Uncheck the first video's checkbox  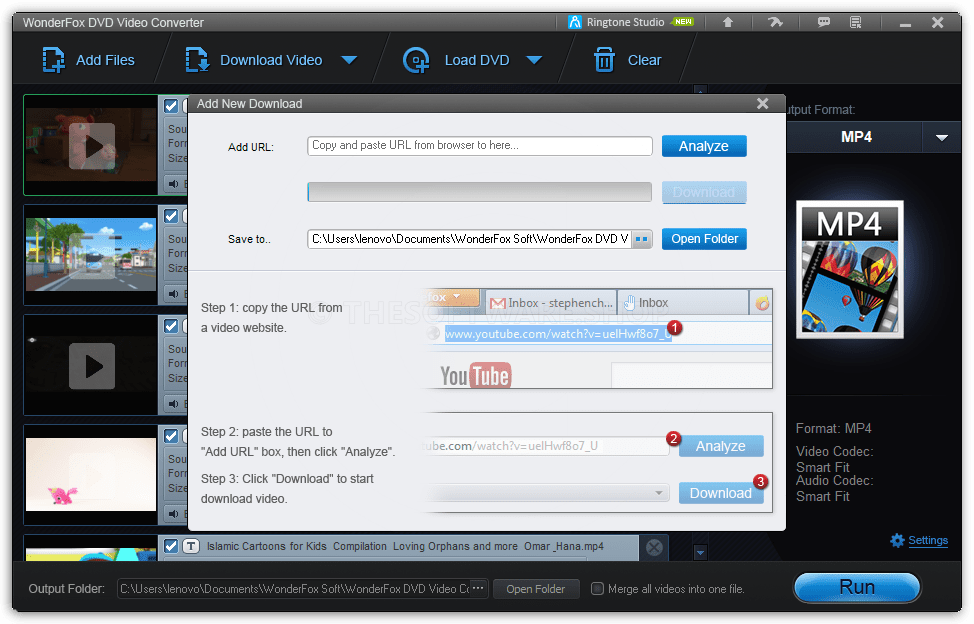pyautogui.click(x=171, y=106)
